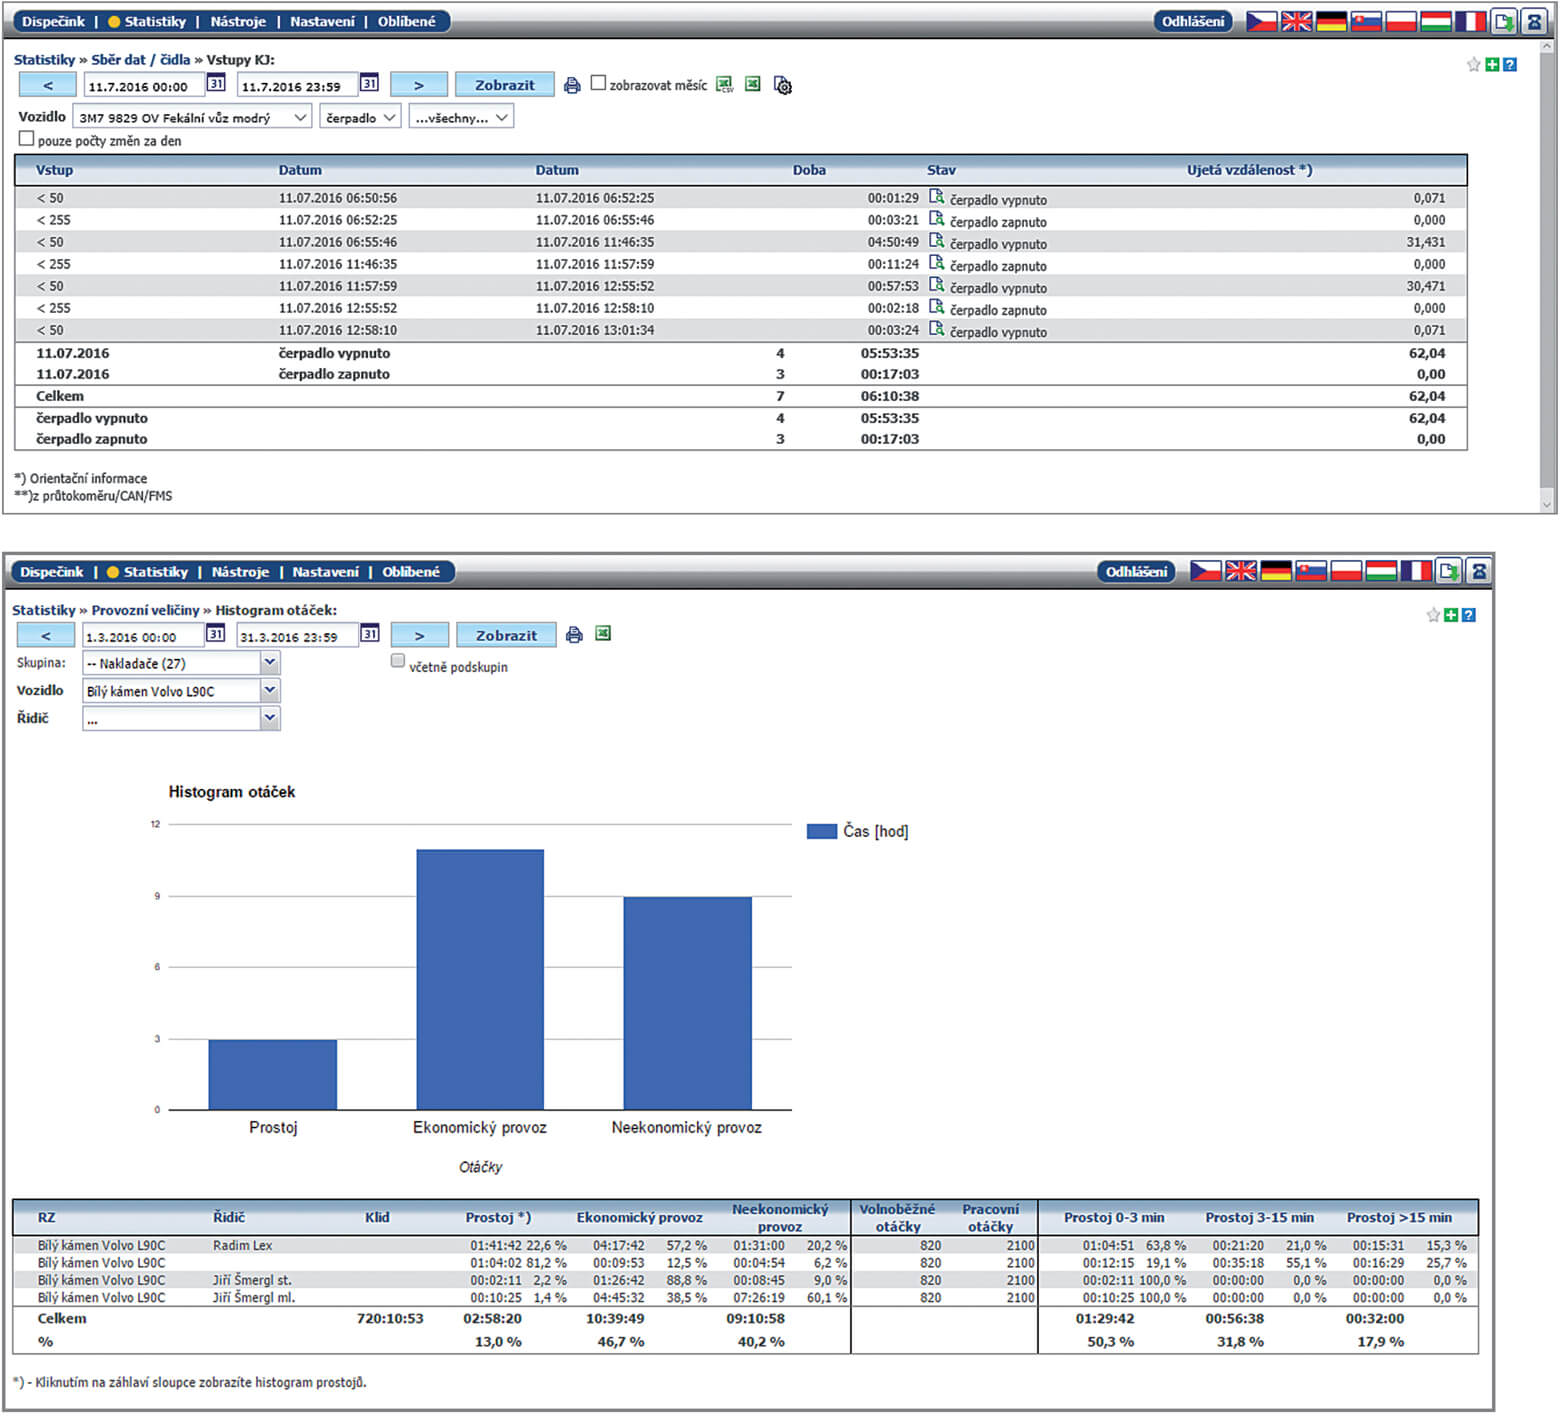This screenshot has width=1560, height=1416.
Task: Go to next period in Histogram otáček window
Action: click(x=420, y=636)
